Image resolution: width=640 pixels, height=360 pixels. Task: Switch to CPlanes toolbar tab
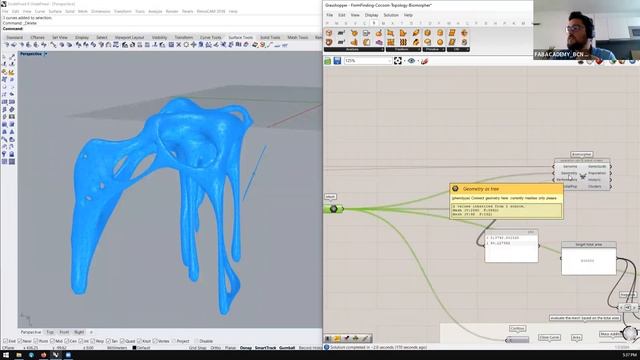(38, 38)
